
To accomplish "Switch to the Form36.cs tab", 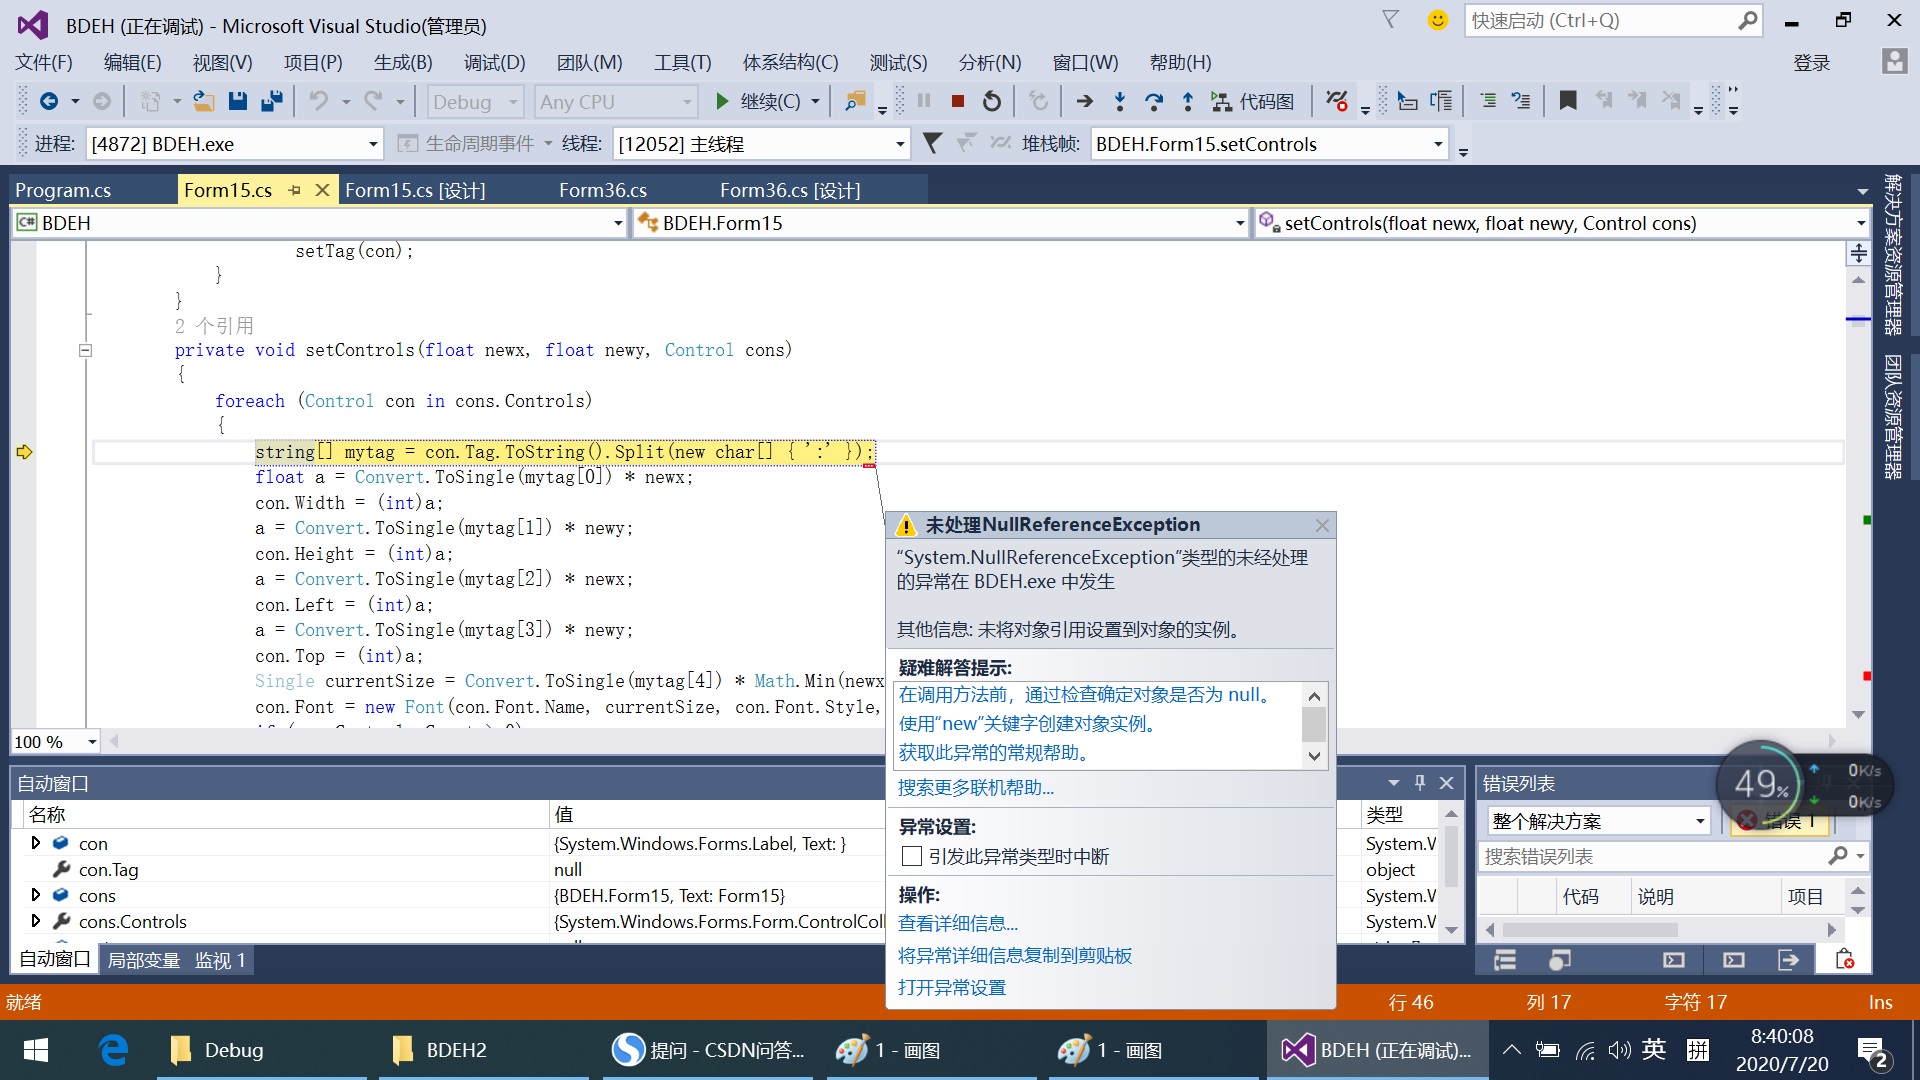I will click(x=603, y=190).
